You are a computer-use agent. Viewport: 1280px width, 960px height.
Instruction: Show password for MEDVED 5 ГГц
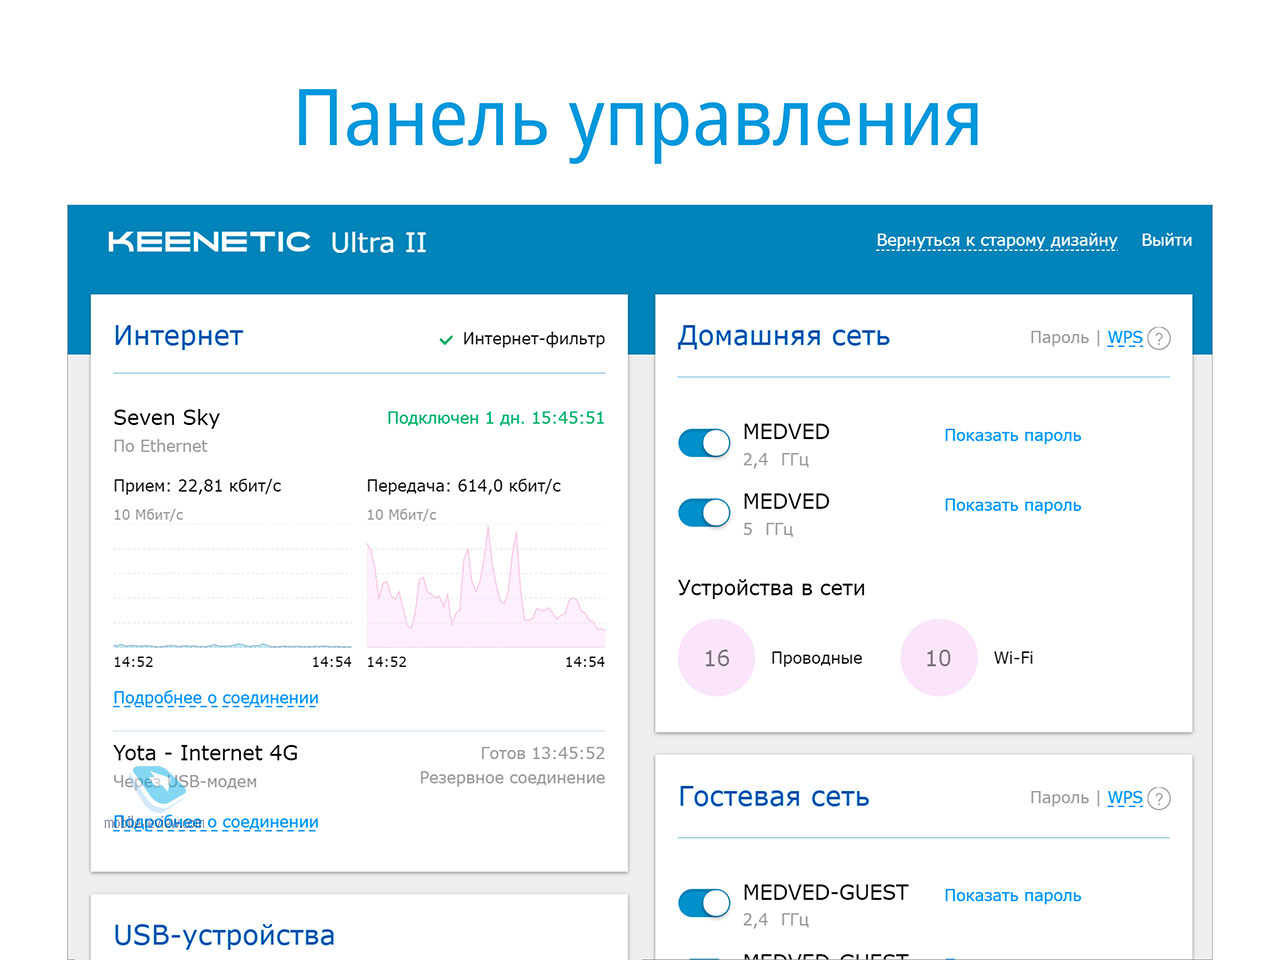point(1012,505)
